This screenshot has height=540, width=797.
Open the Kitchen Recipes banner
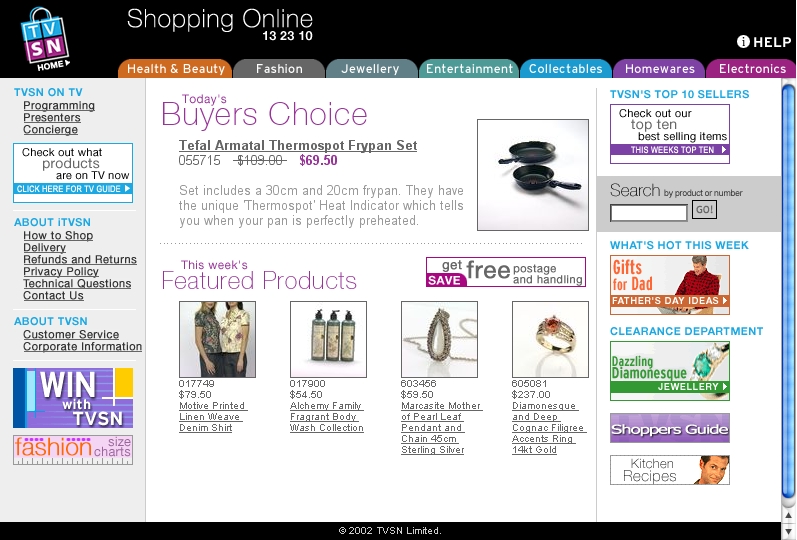coord(669,470)
